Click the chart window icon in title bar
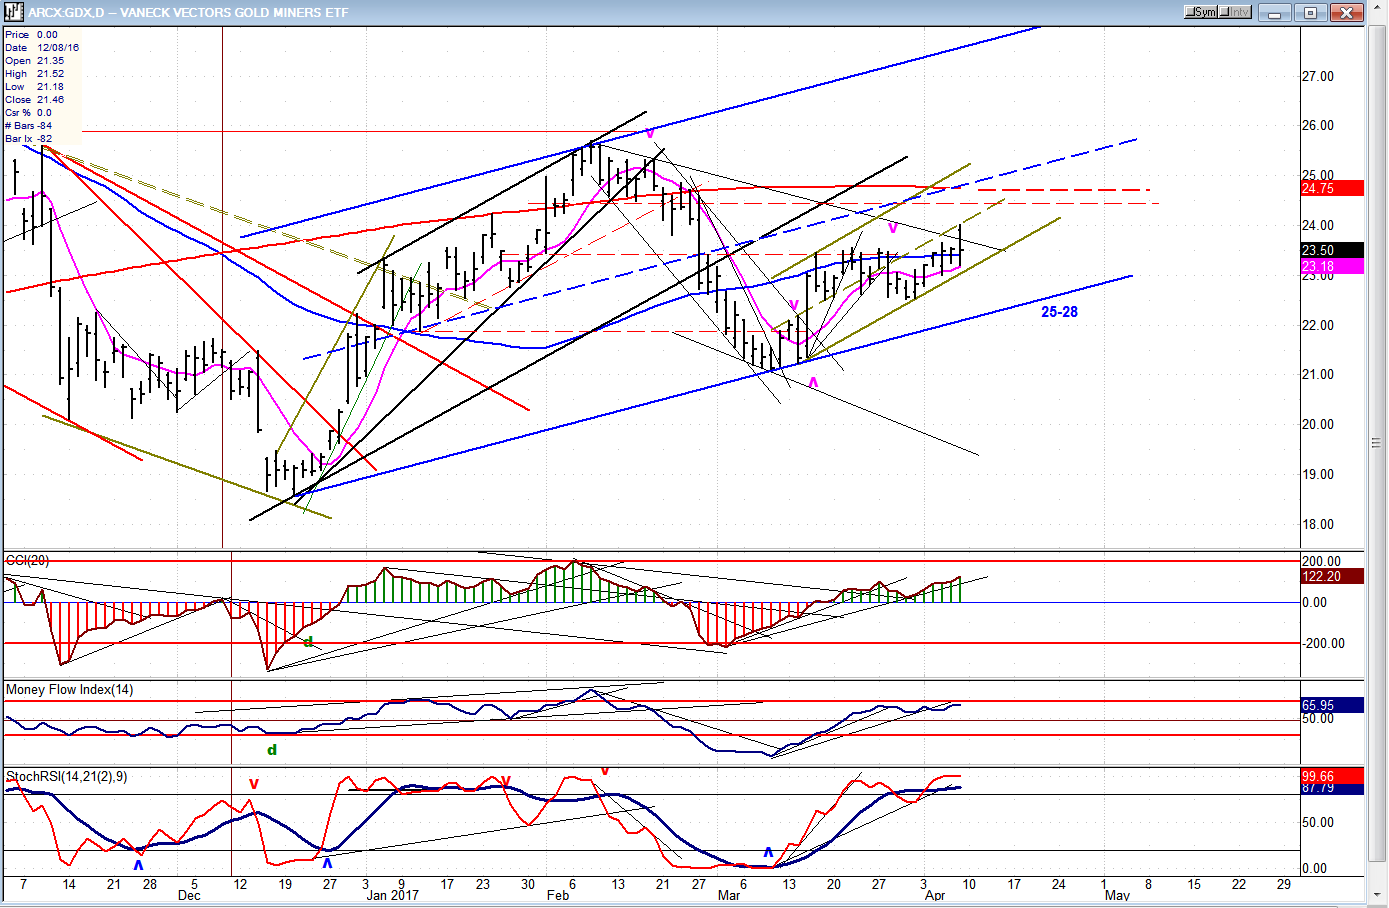Image resolution: width=1389 pixels, height=908 pixels. point(13,12)
